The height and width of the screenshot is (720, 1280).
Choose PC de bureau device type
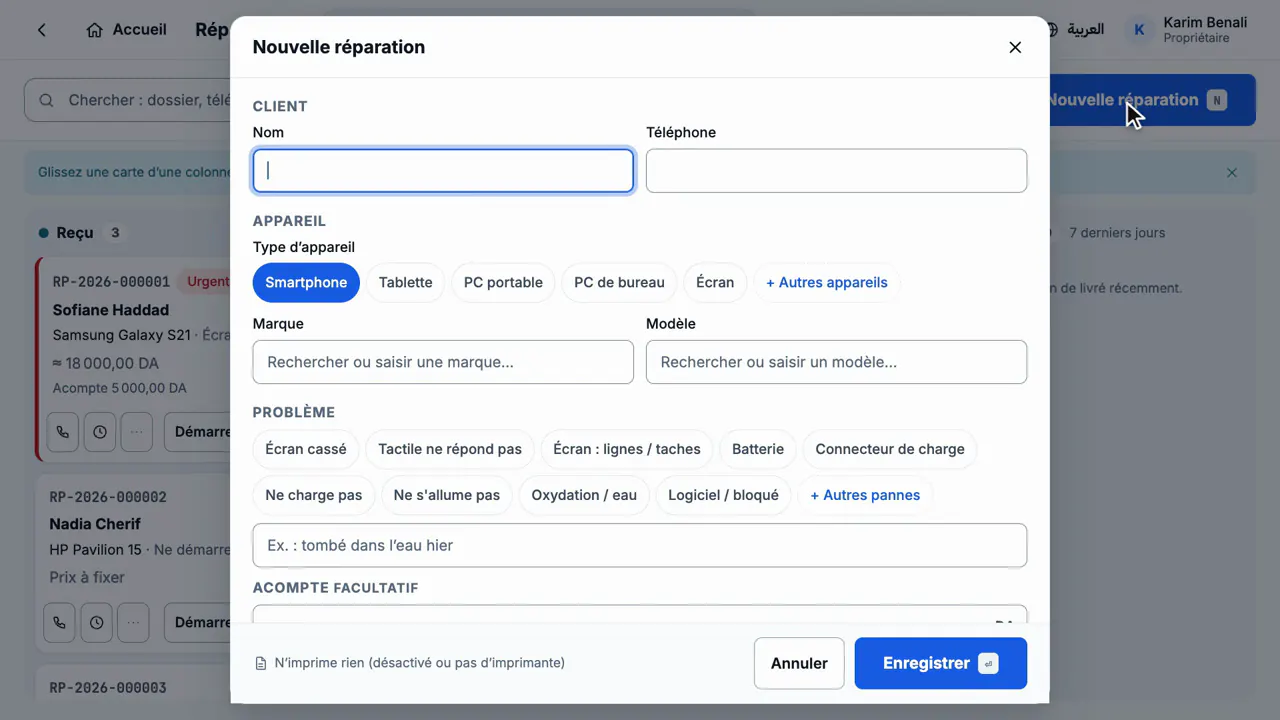pyautogui.click(x=619, y=283)
